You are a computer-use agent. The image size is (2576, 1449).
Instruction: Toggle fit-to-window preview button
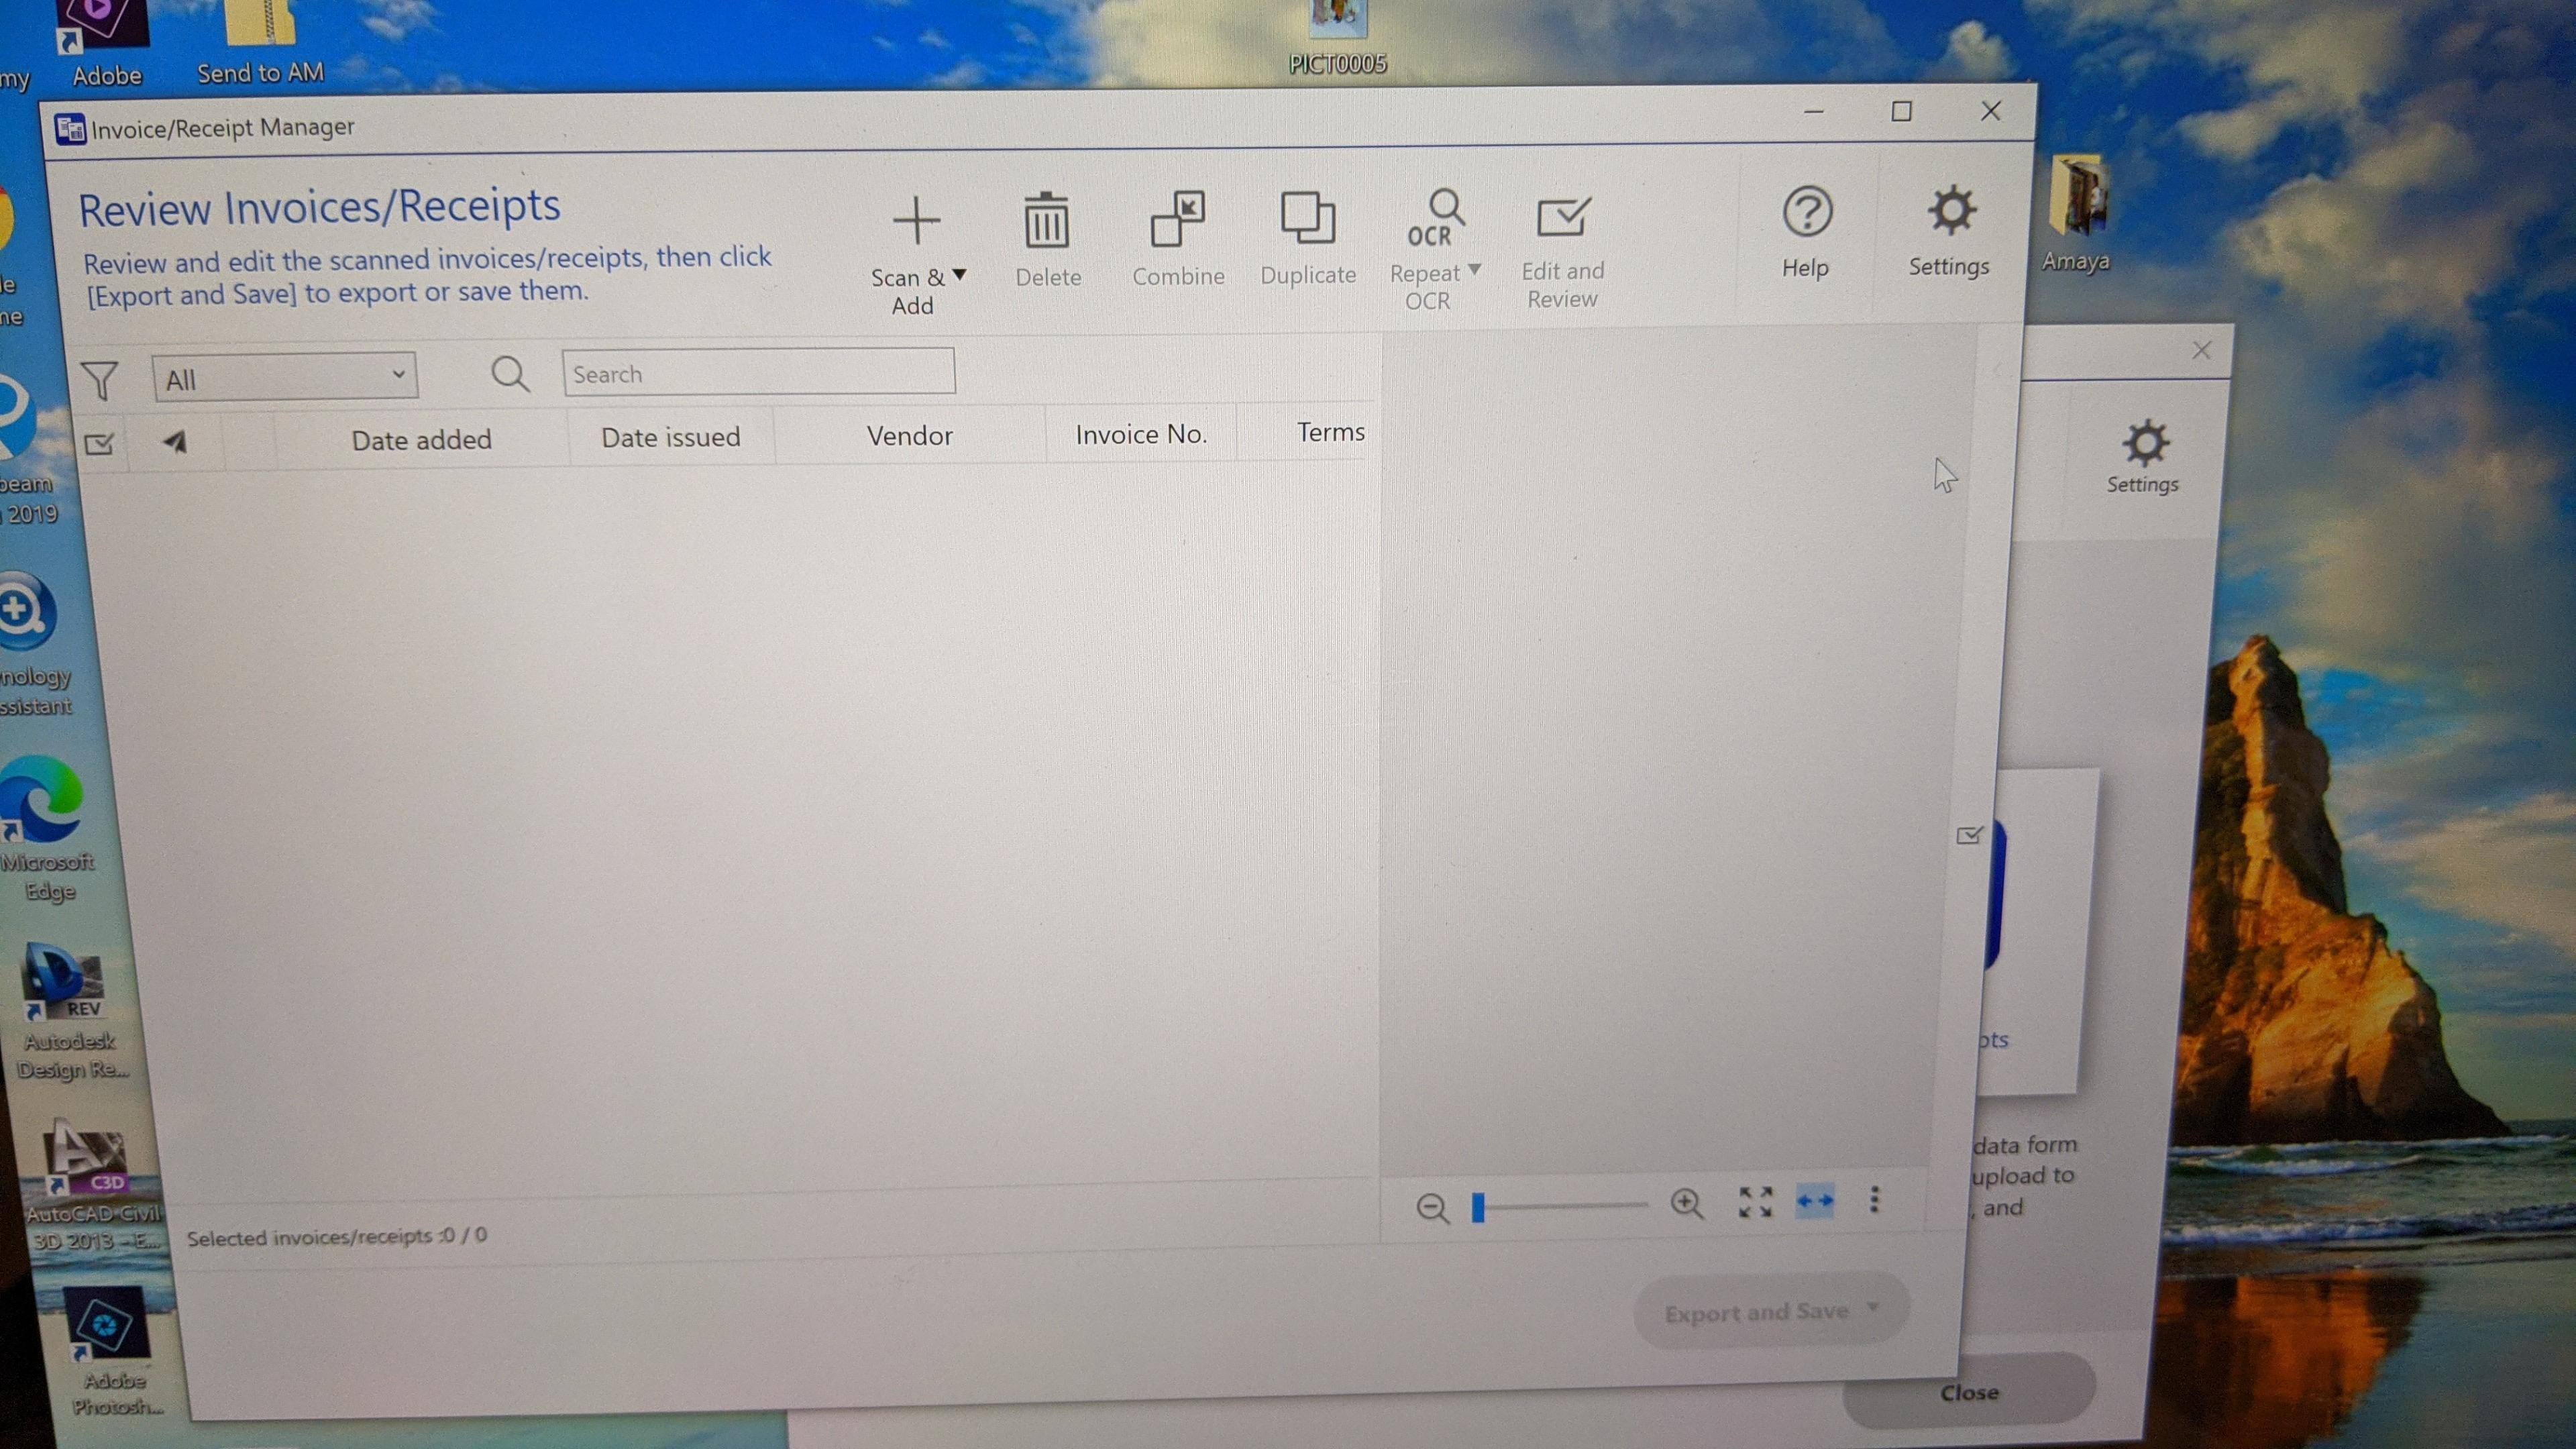point(1755,1202)
